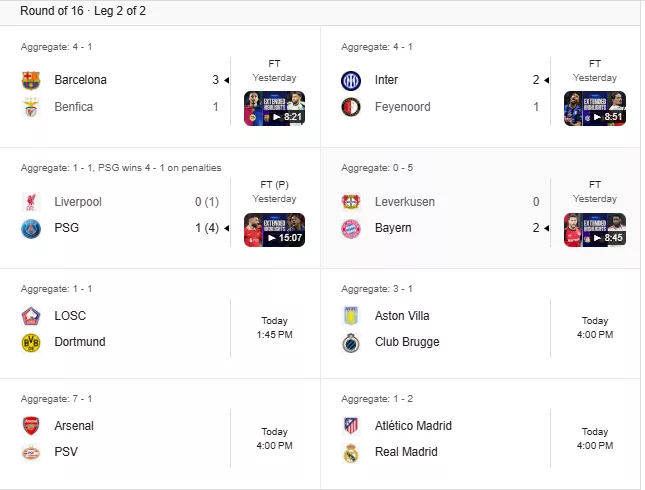Play Inter vs Feyenoord highlights video
Image resolution: width=645 pixels, height=490 pixels.
pos(595,108)
